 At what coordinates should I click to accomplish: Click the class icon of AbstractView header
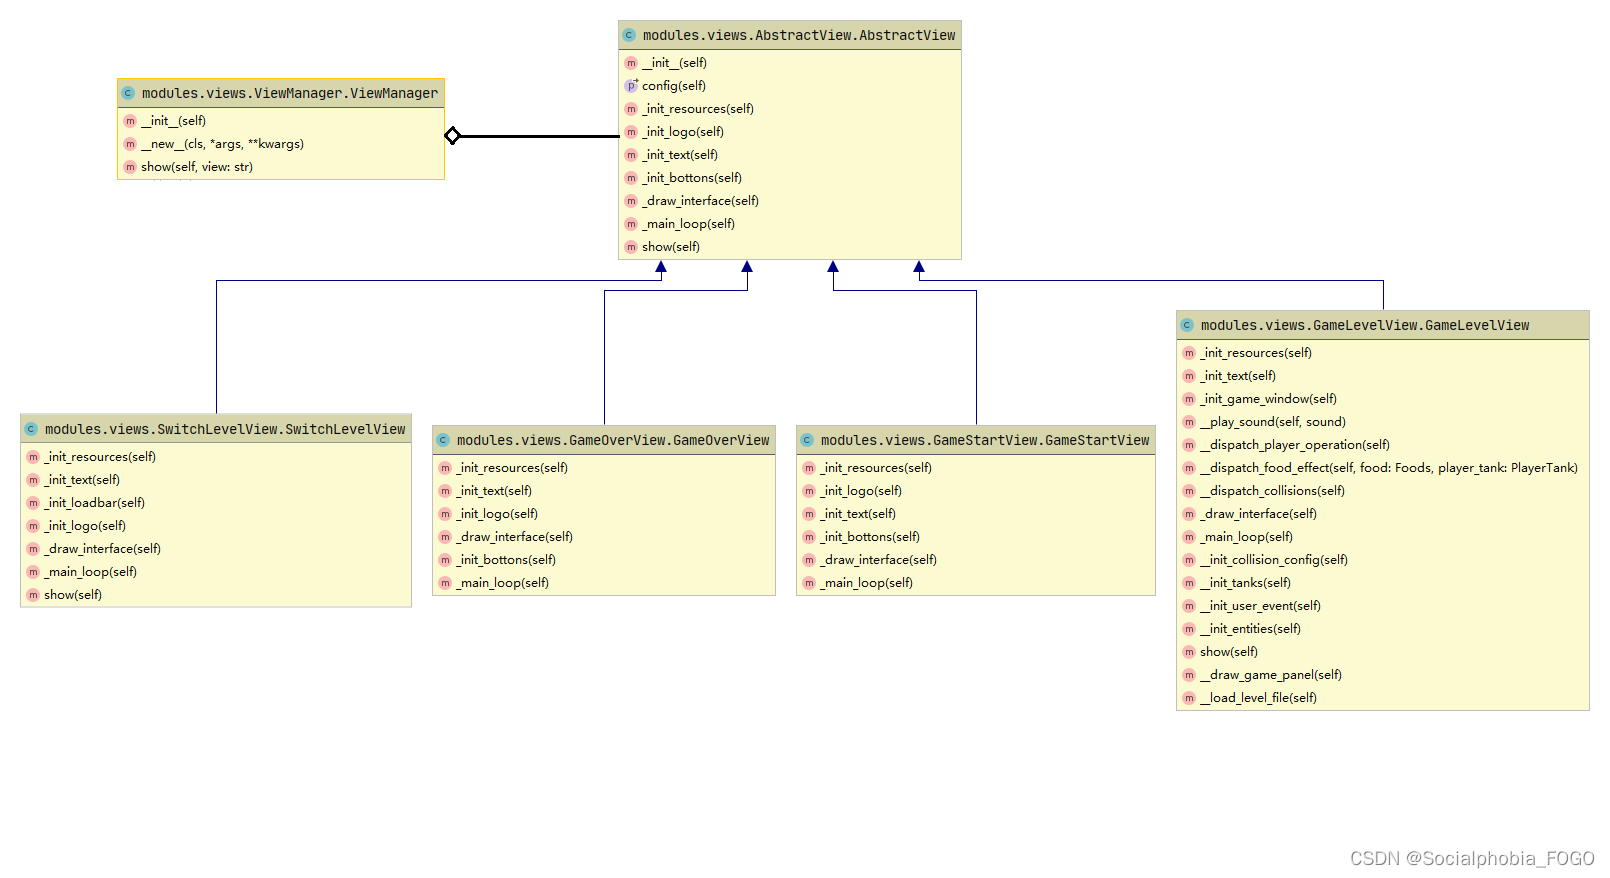coord(629,35)
